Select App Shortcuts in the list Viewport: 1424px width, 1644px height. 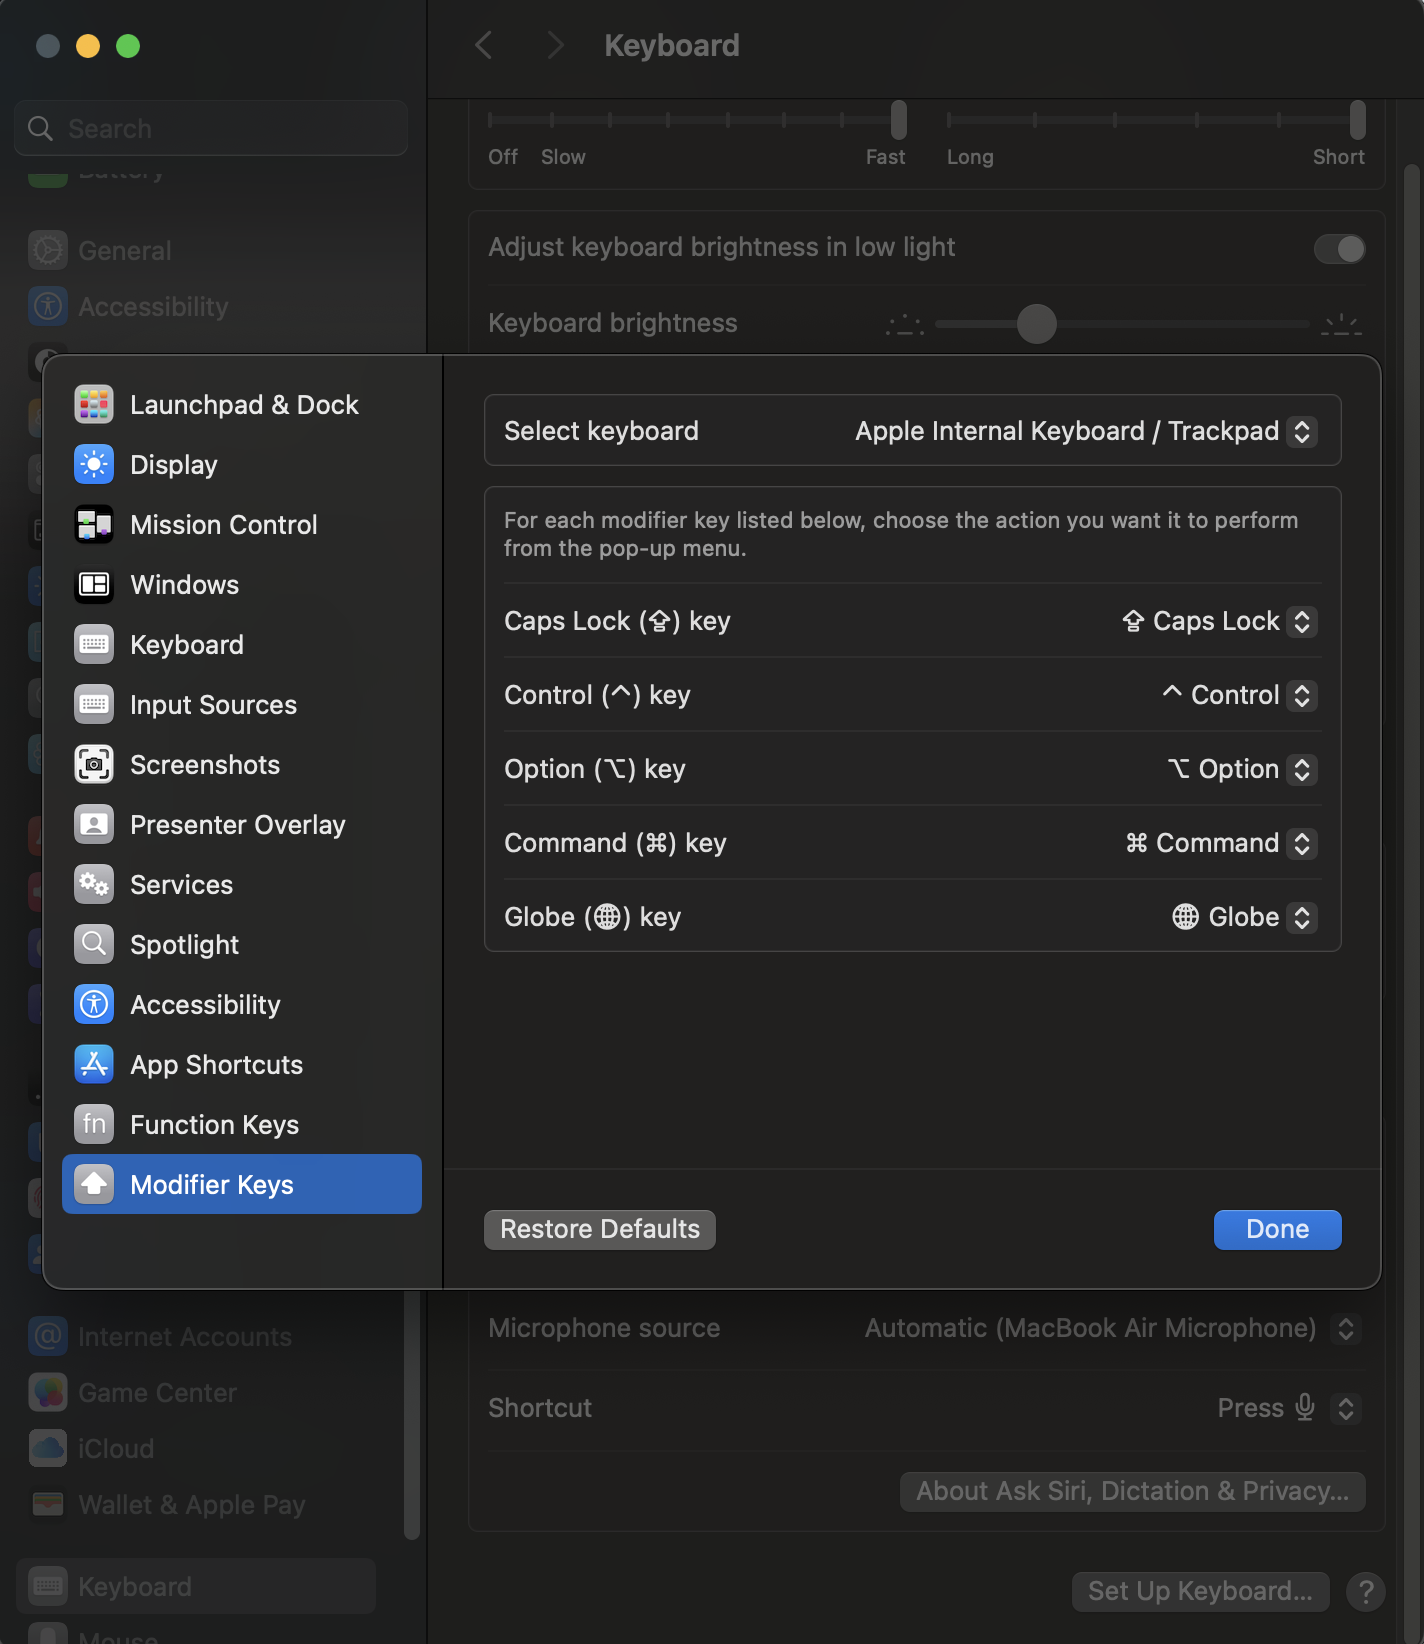pos(242,1065)
